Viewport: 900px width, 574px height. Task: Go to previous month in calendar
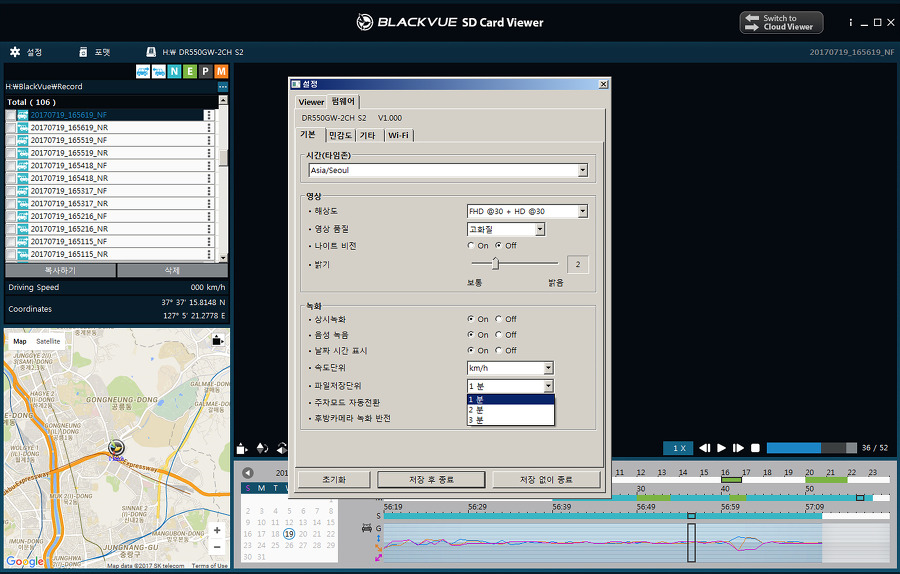pos(248,473)
